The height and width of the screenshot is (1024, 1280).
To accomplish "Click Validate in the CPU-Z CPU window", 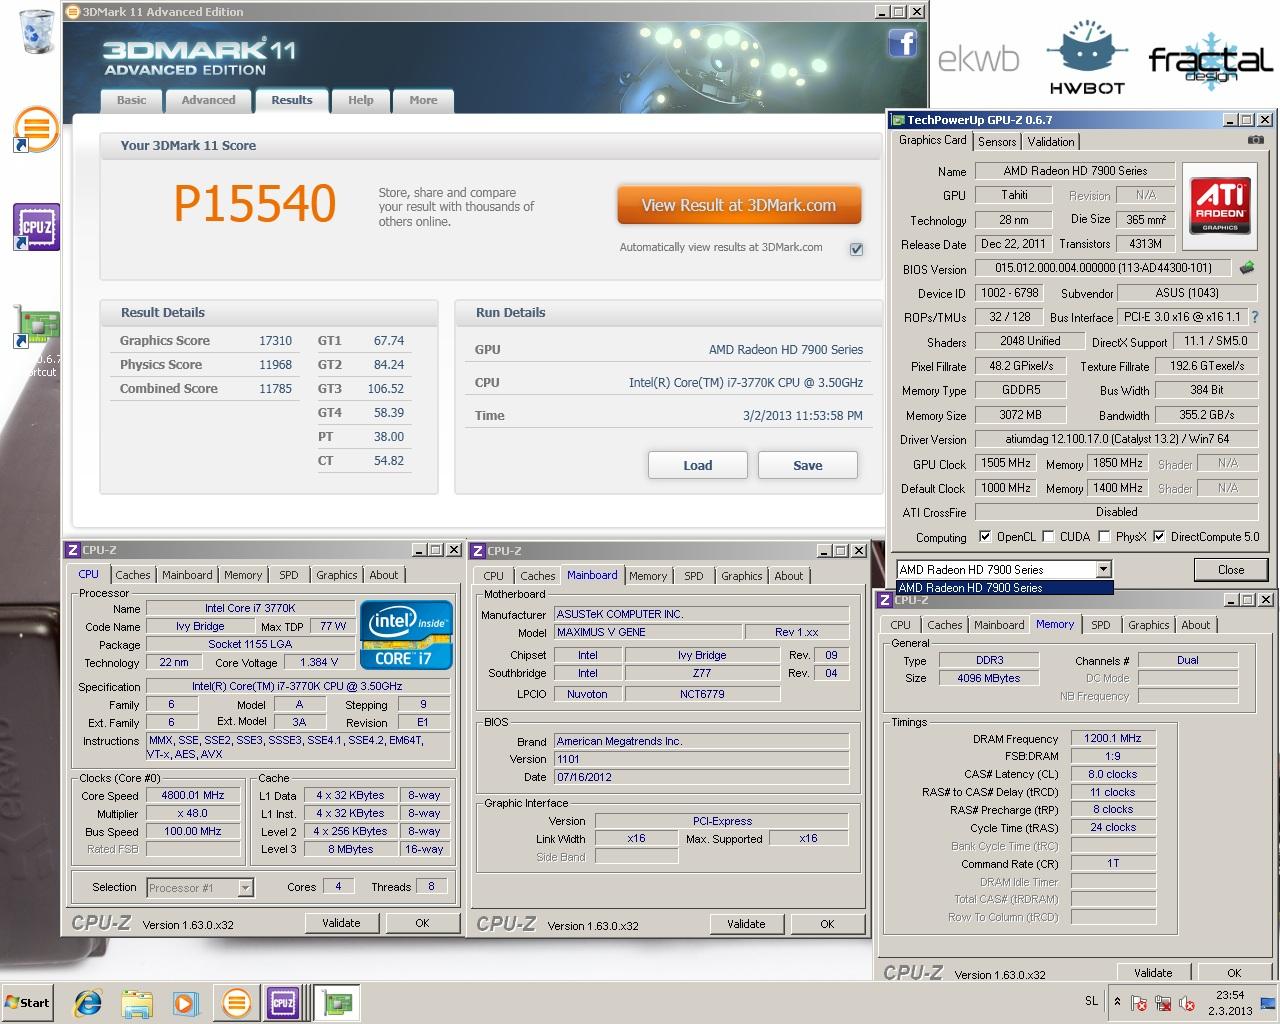I will pyautogui.click(x=341, y=923).
